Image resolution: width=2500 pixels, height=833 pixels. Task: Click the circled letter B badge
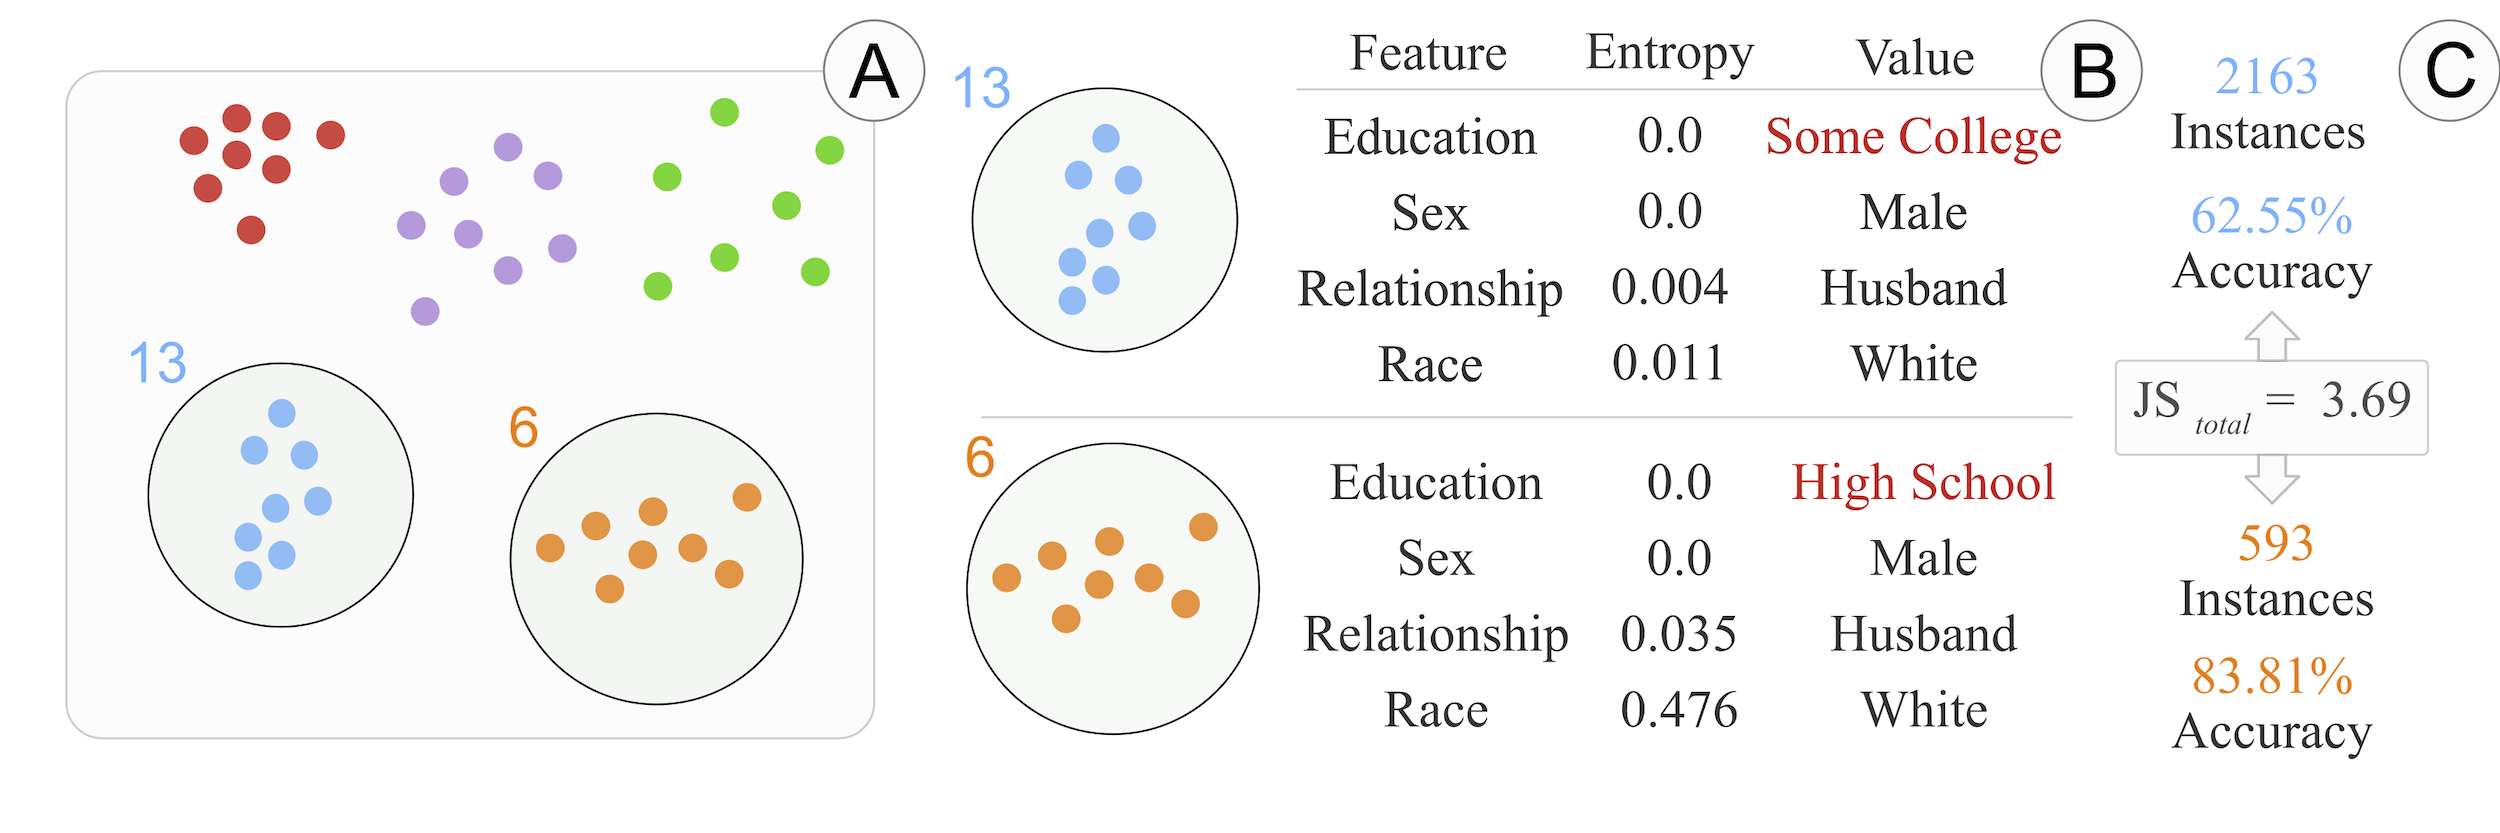(x=2091, y=71)
